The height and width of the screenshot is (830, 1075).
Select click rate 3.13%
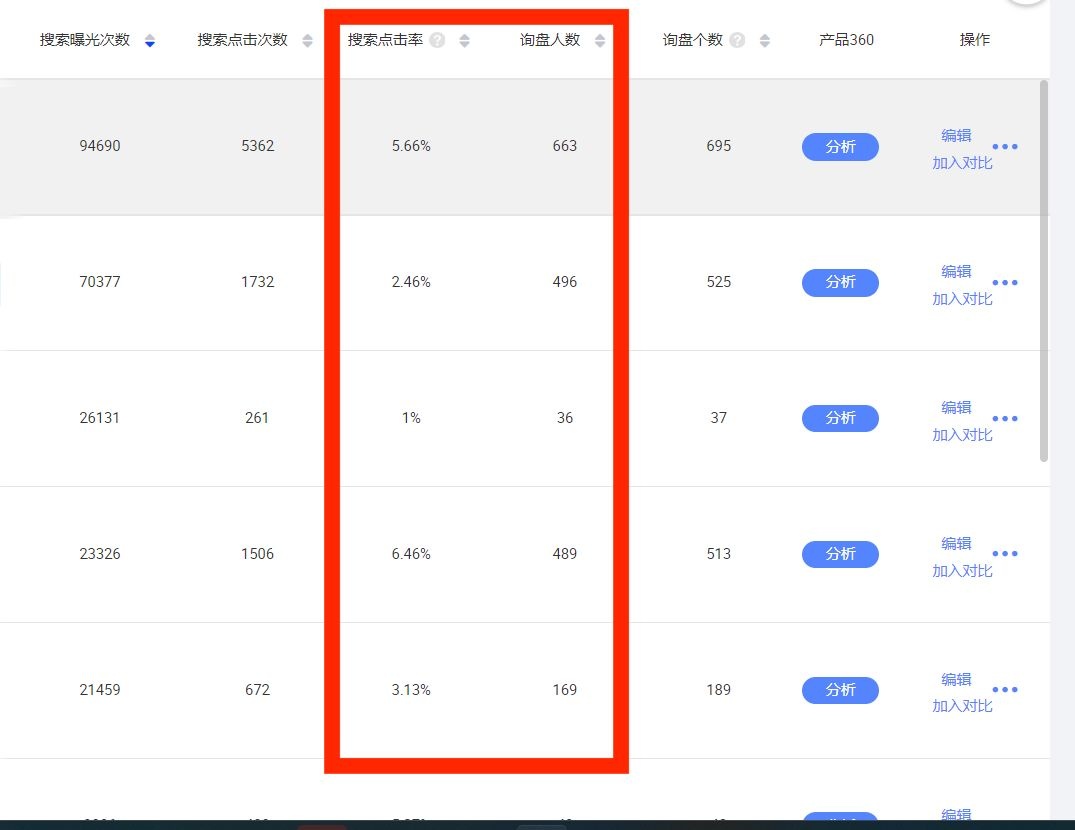point(411,689)
